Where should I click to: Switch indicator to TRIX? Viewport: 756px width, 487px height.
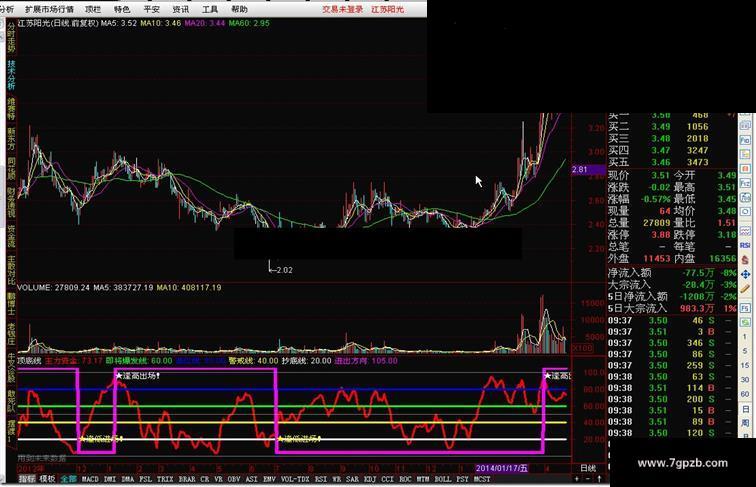(x=165, y=479)
